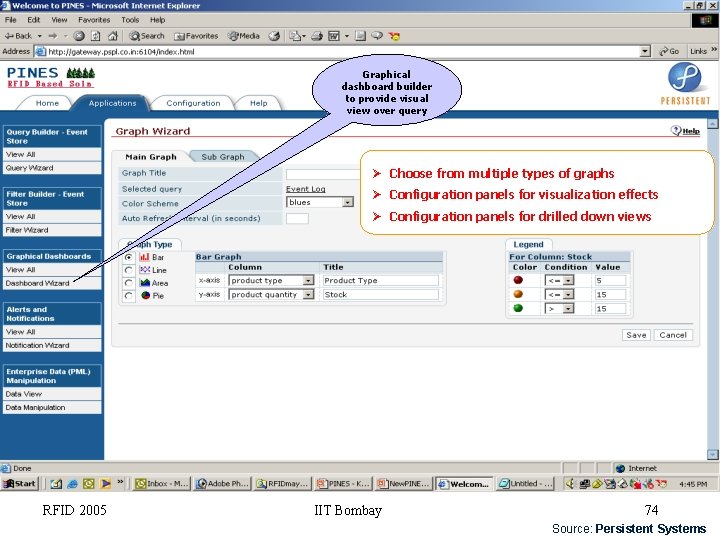Click the browser Back arrow icon
720x540 pixels.
click(x=9, y=36)
